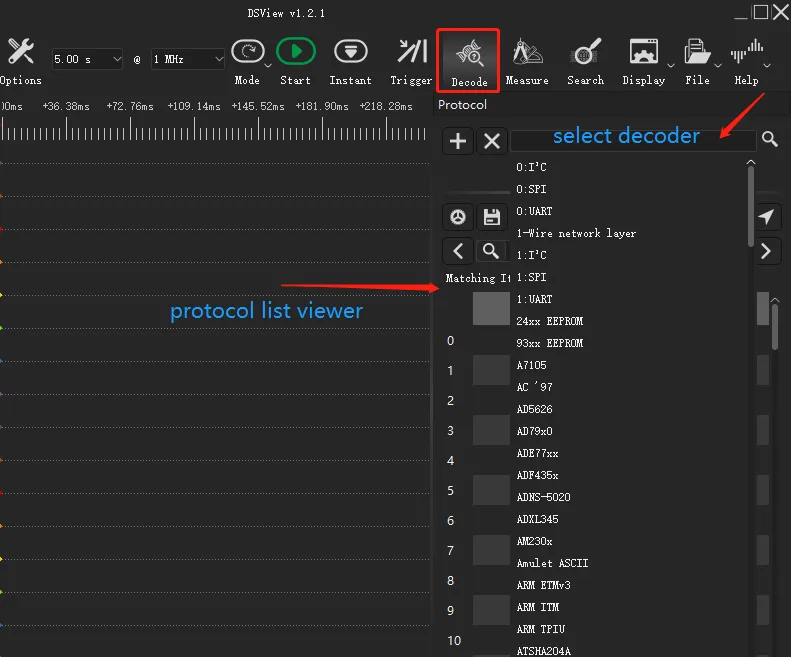Image resolution: width=791 pixels, height=657 pixels.
Task: Open the Search tool icon
Action: (x=585, y=52)
